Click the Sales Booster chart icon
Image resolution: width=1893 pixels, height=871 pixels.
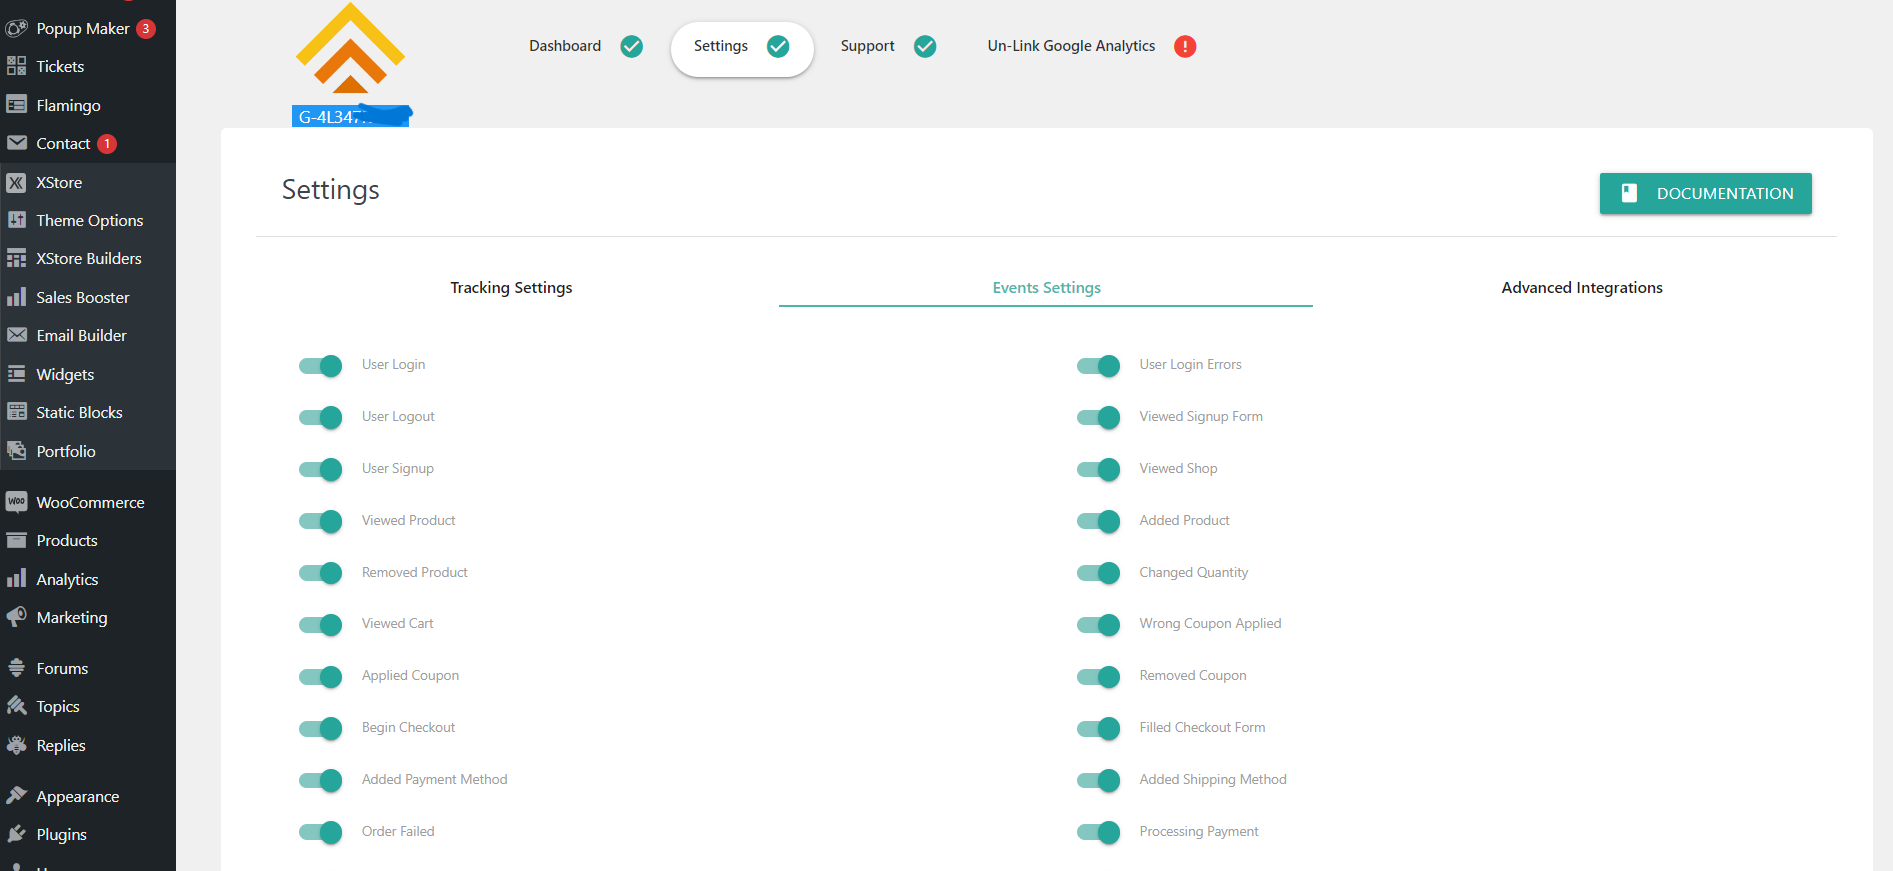pyautogui.click(x=17, y=297)
